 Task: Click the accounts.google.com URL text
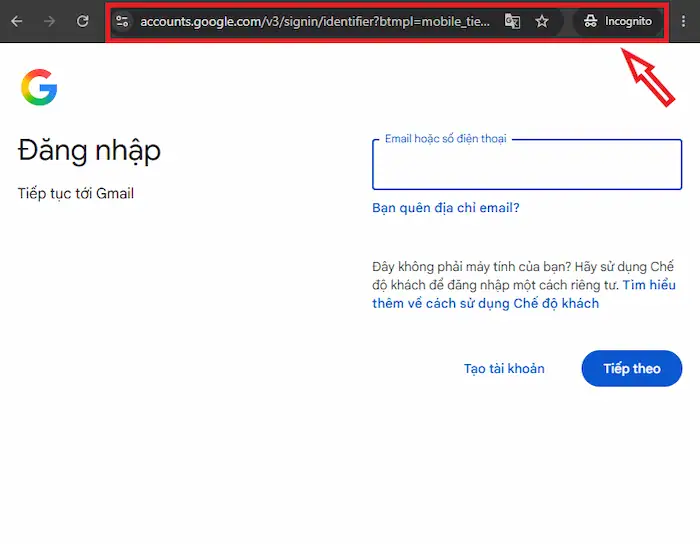point(315,21)
